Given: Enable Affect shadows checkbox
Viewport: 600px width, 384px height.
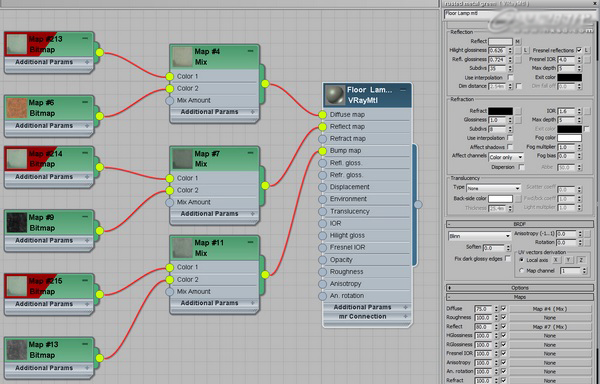Looking at the screenshot, I should coord(510,147).
